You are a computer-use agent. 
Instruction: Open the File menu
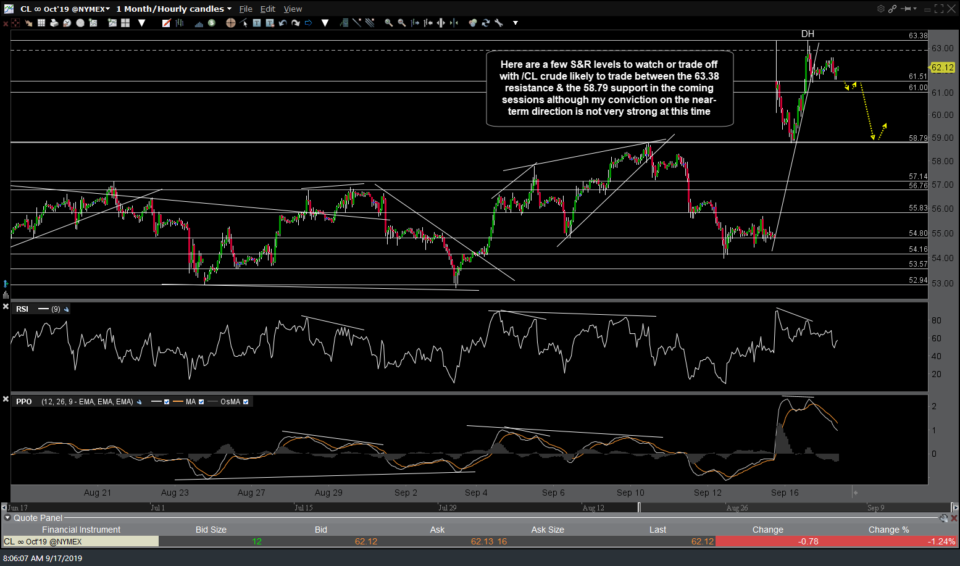point(245,8)
